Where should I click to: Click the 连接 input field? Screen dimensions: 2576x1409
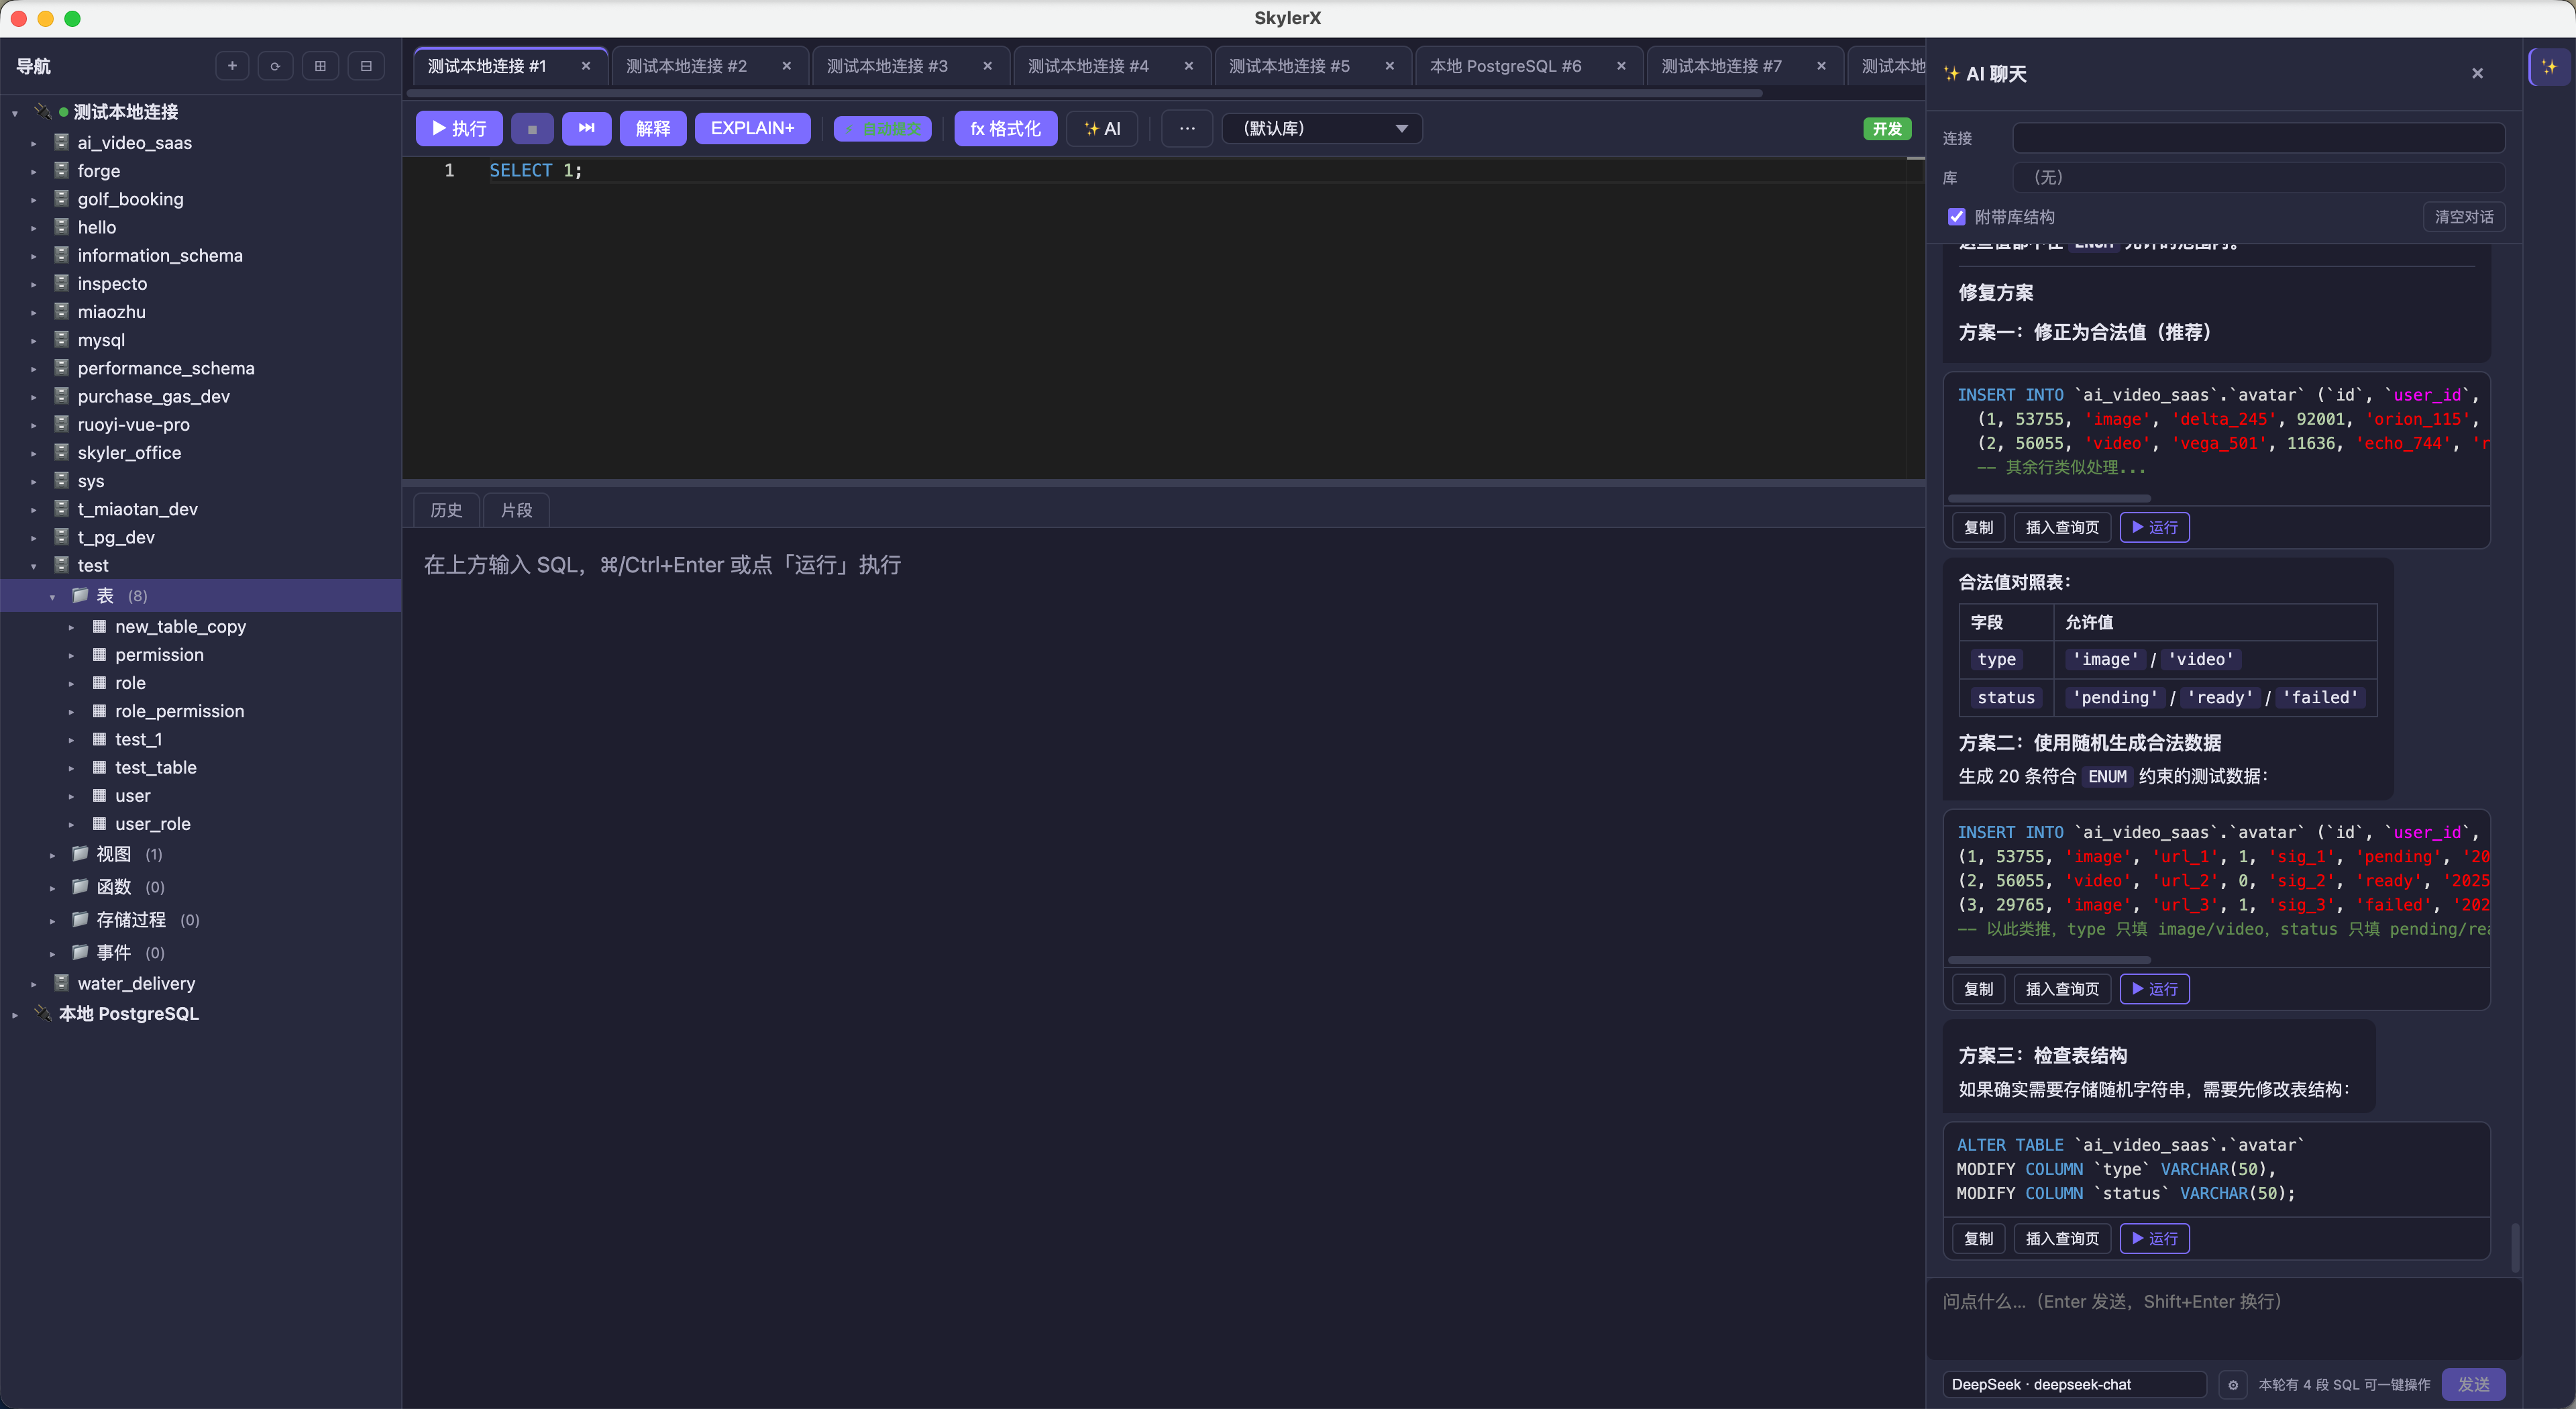[x=2258, y=138]
